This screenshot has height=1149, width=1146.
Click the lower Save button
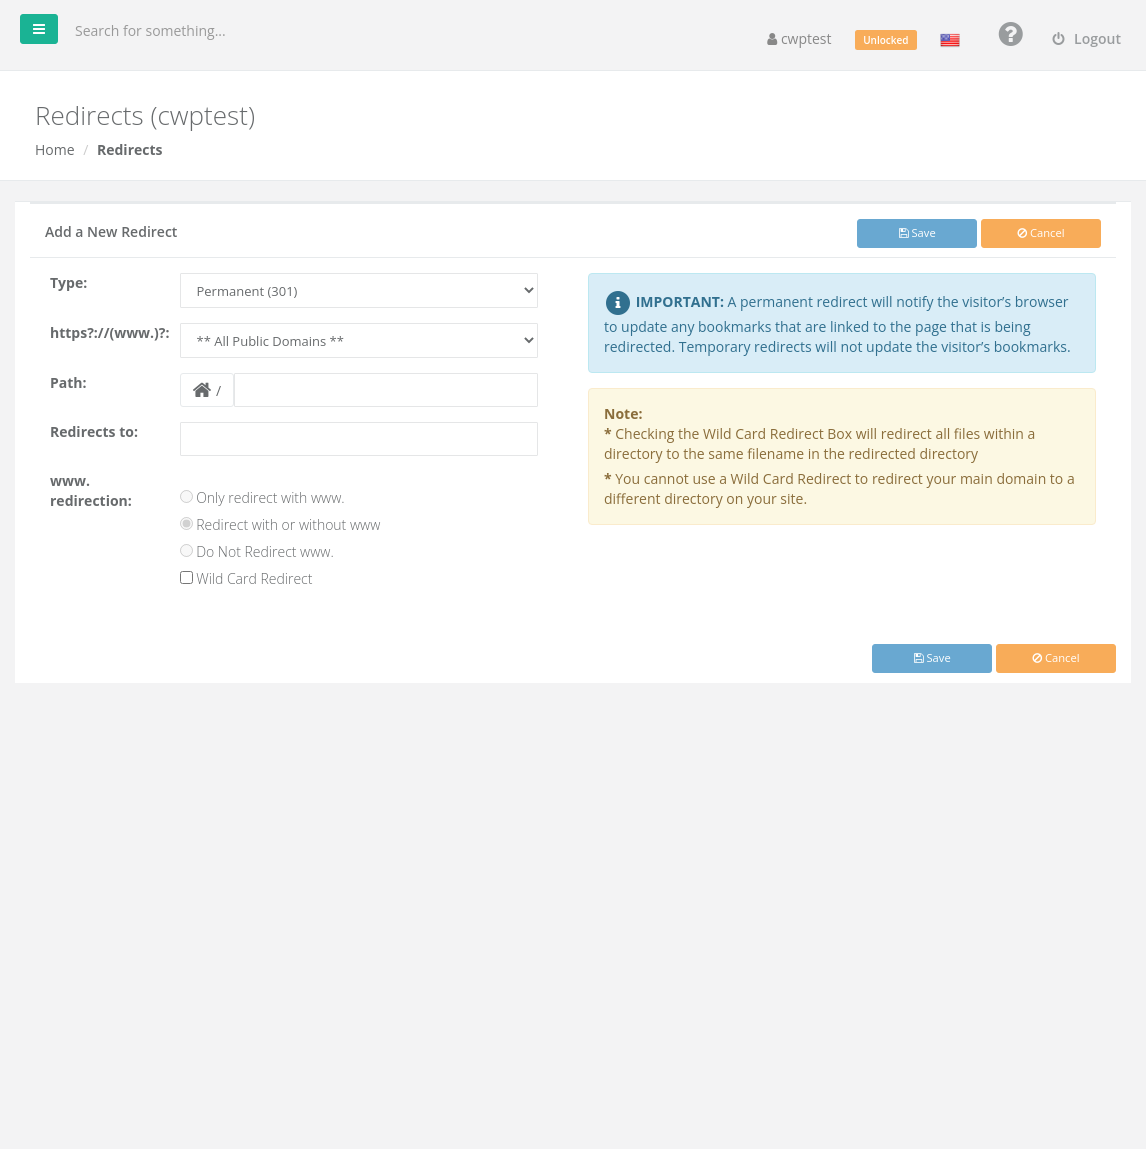point(931,658)
